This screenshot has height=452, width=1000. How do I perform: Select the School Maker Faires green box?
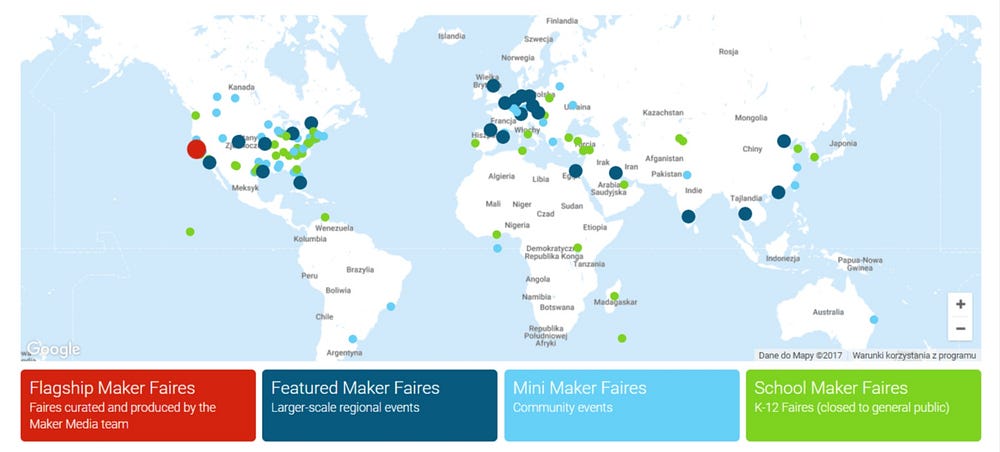[x=863, y=405]
